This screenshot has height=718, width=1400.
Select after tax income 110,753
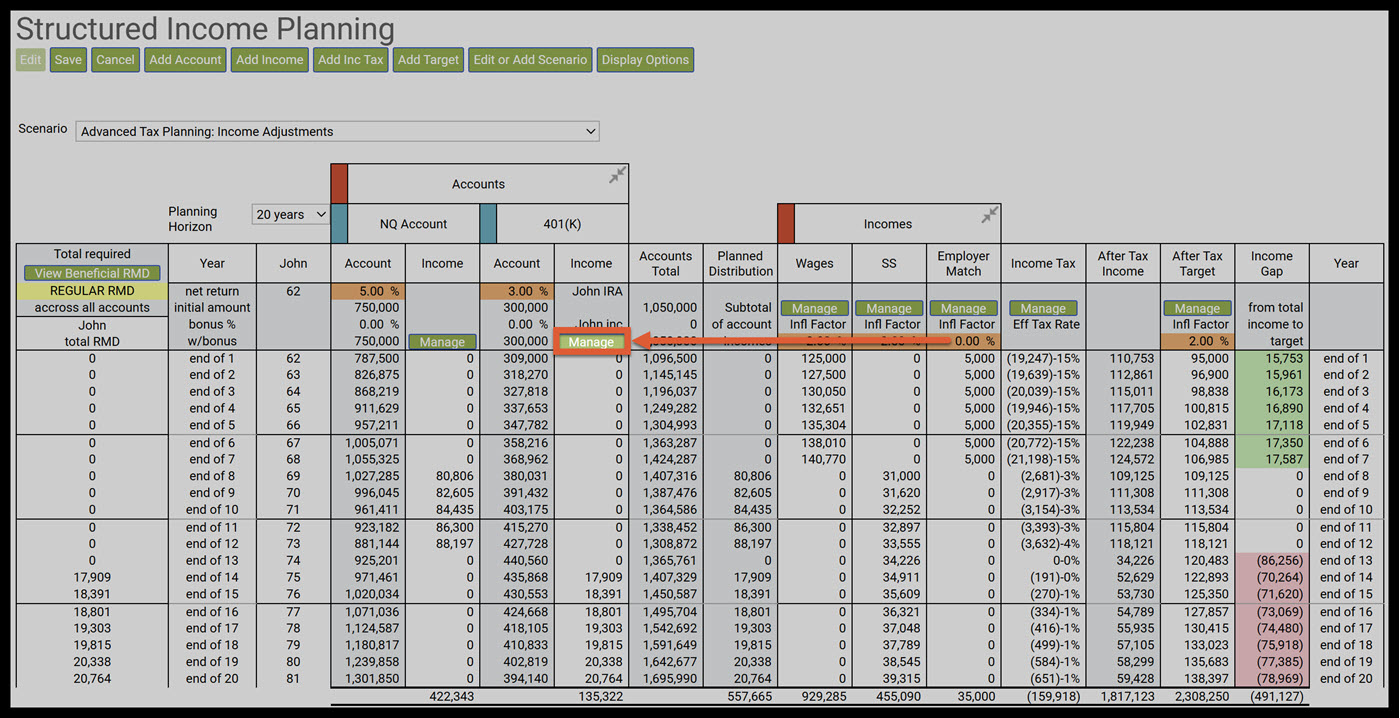1130,358
